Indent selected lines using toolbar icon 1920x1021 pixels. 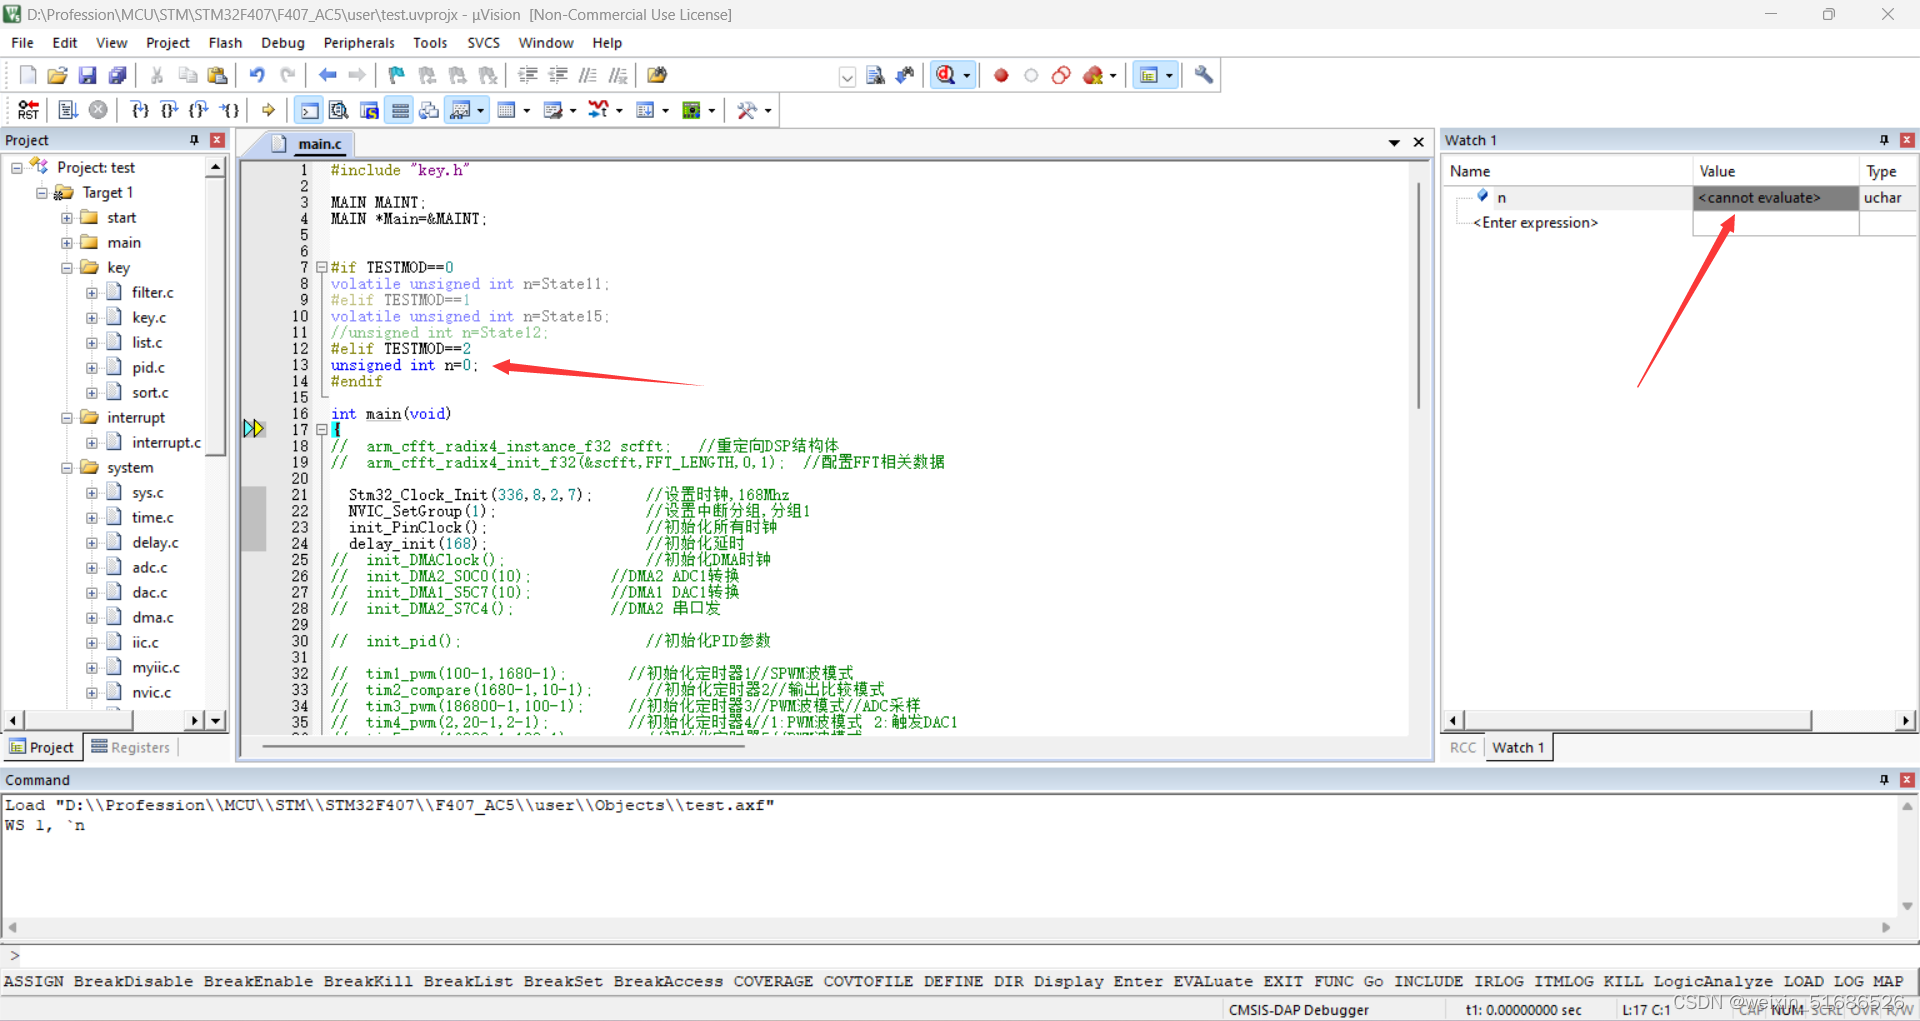point(528,75)
